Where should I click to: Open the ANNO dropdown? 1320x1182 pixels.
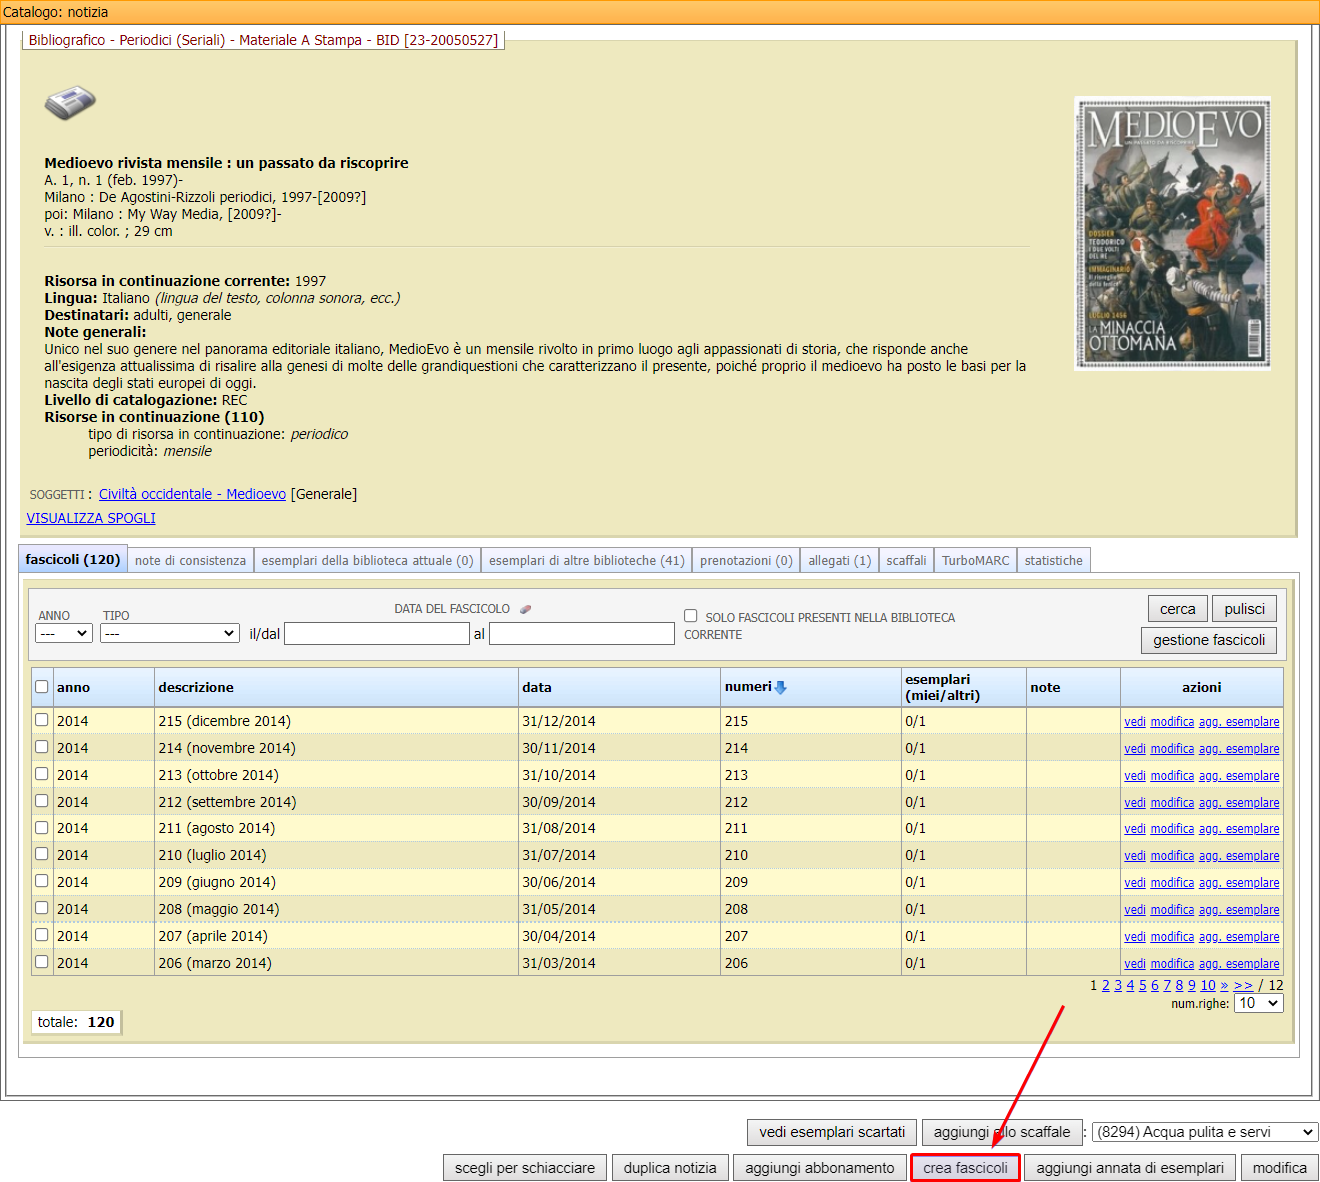(x=64, y=633)
